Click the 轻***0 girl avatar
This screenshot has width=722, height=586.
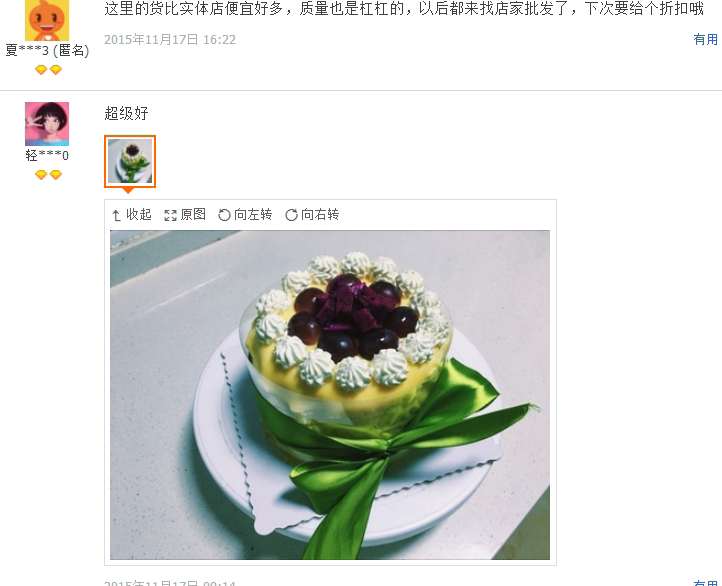pos(47,124)
